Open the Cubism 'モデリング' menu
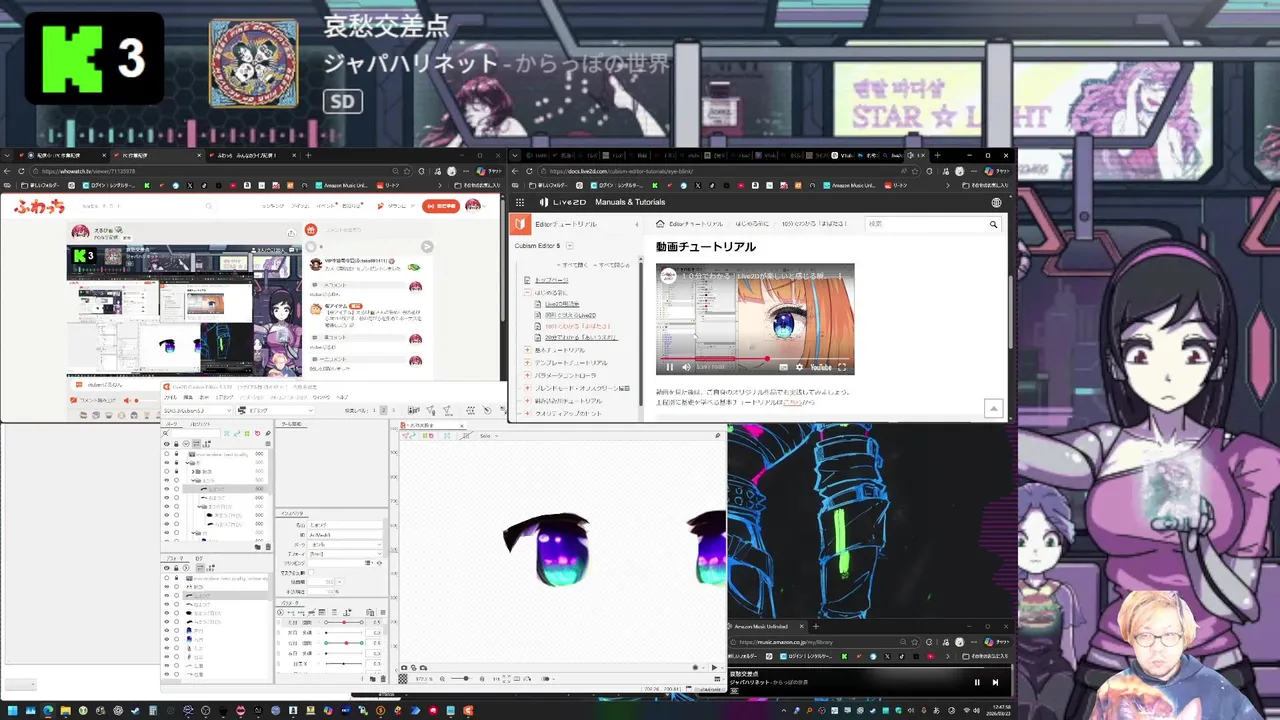This screenshot has width=1280, height=720. [224, 397]
